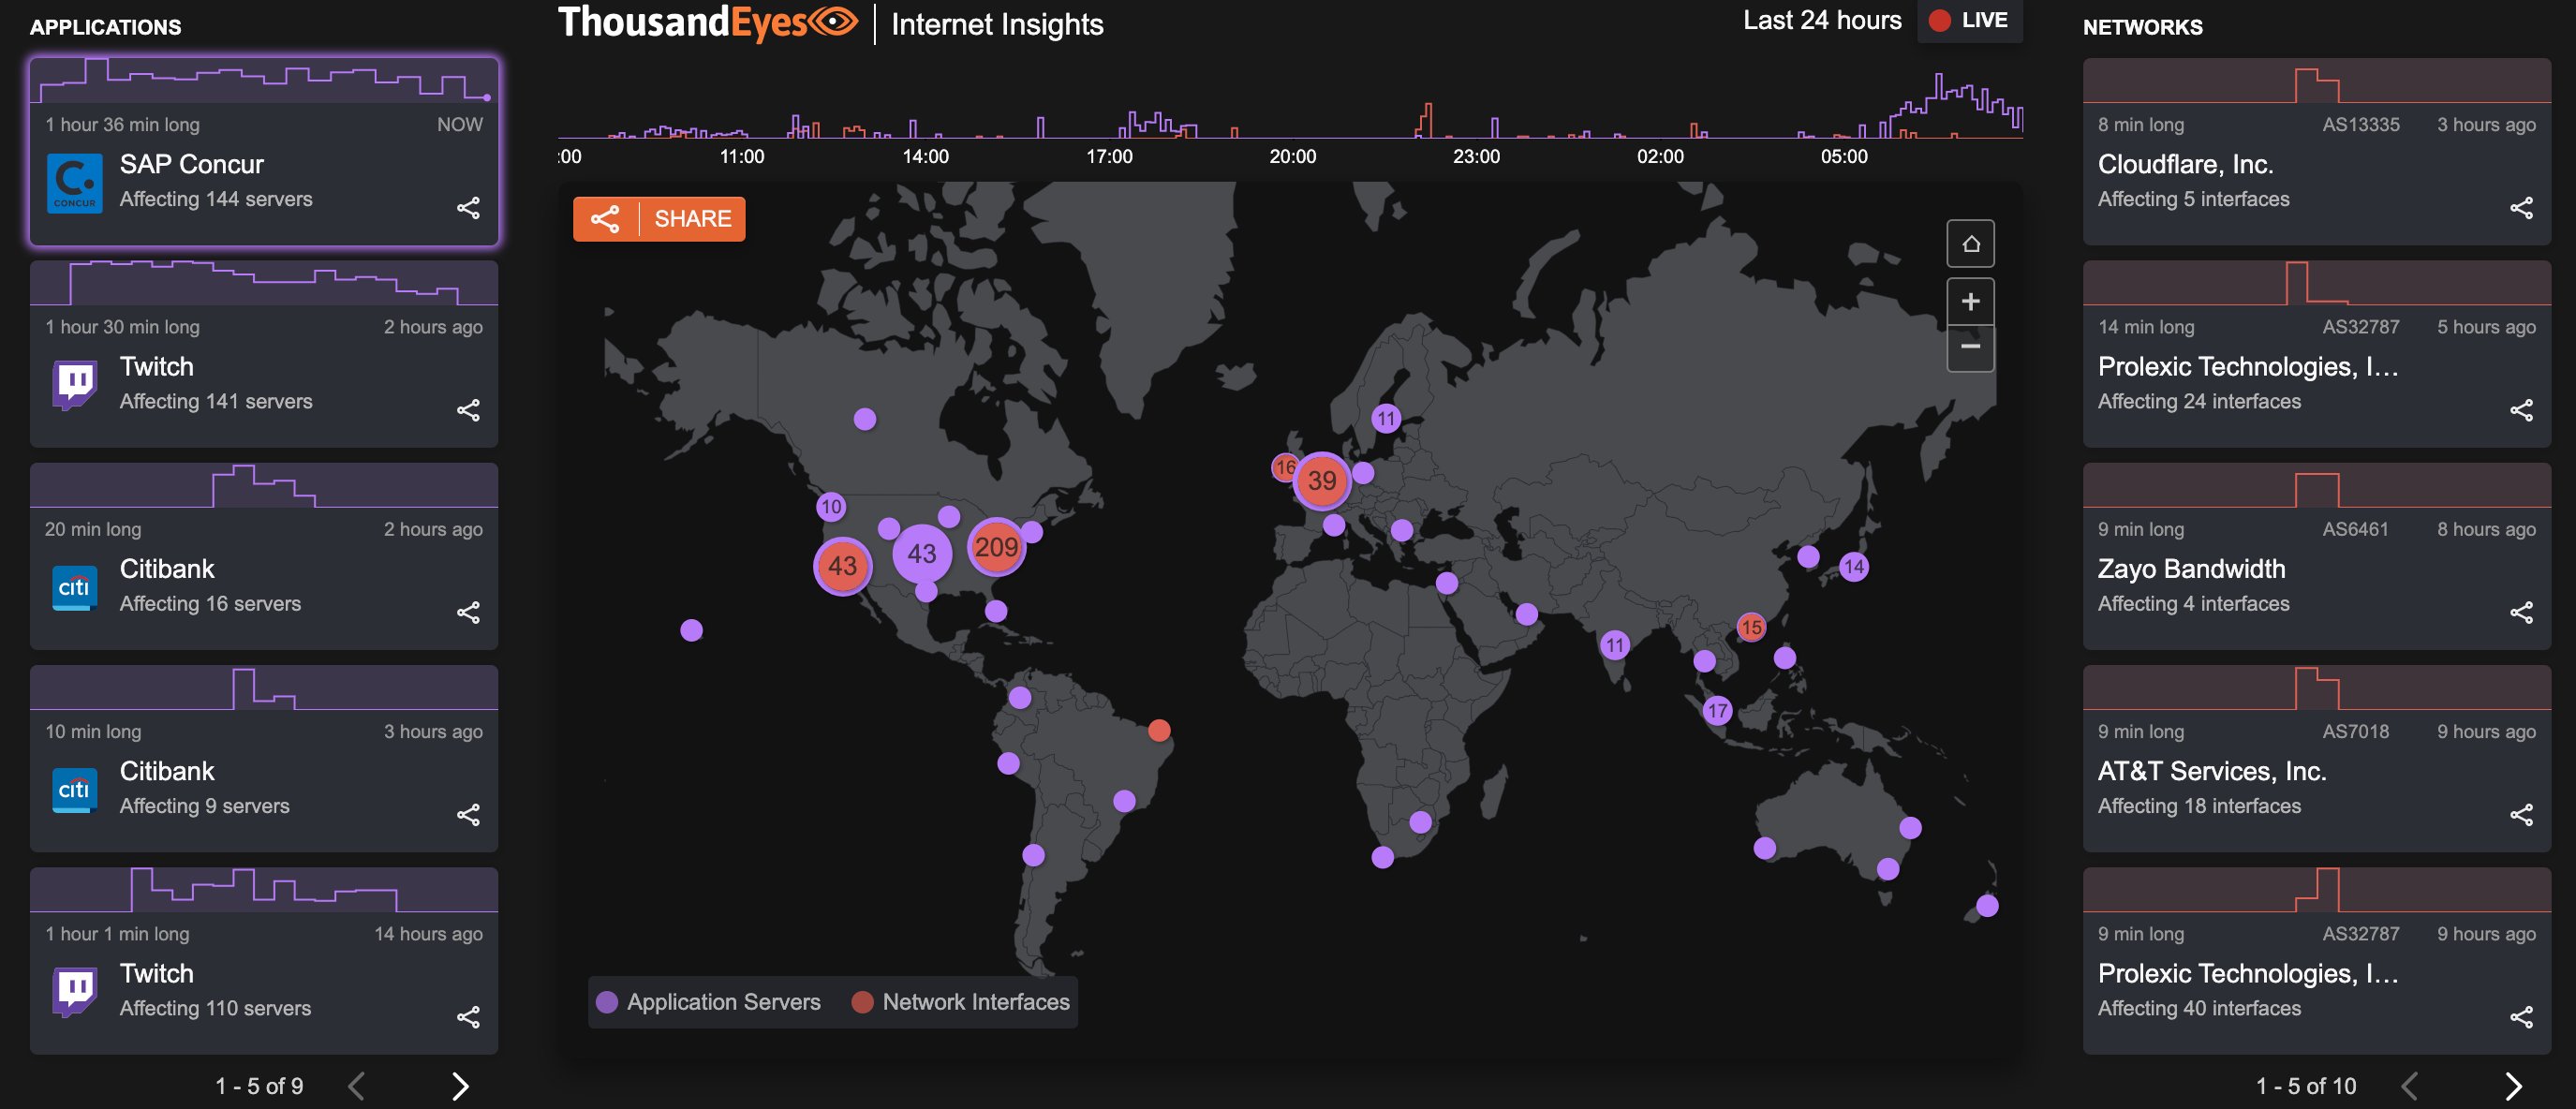Share the Prolexic 40 interfaces outage
Viewport: 2576px width, 1109px height.
pos(2521,1017)
